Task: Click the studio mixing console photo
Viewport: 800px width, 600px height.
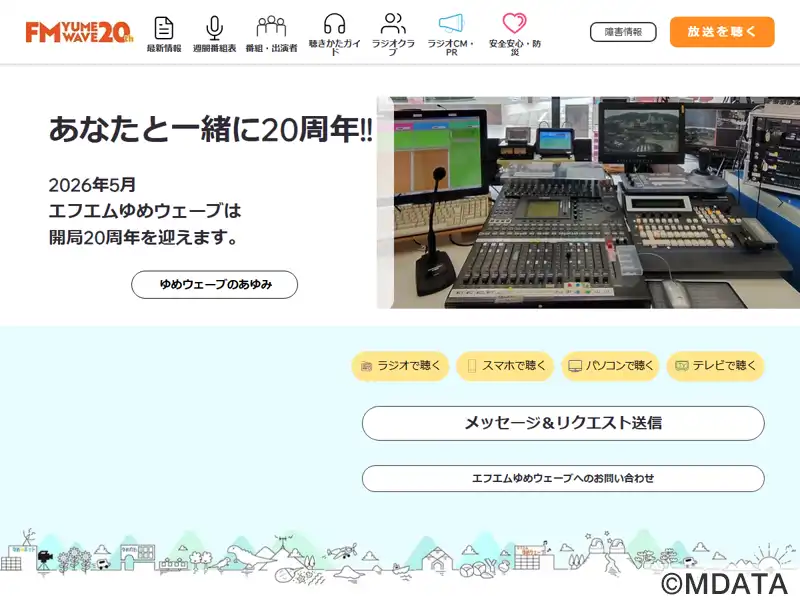Action: click(588, 203)
